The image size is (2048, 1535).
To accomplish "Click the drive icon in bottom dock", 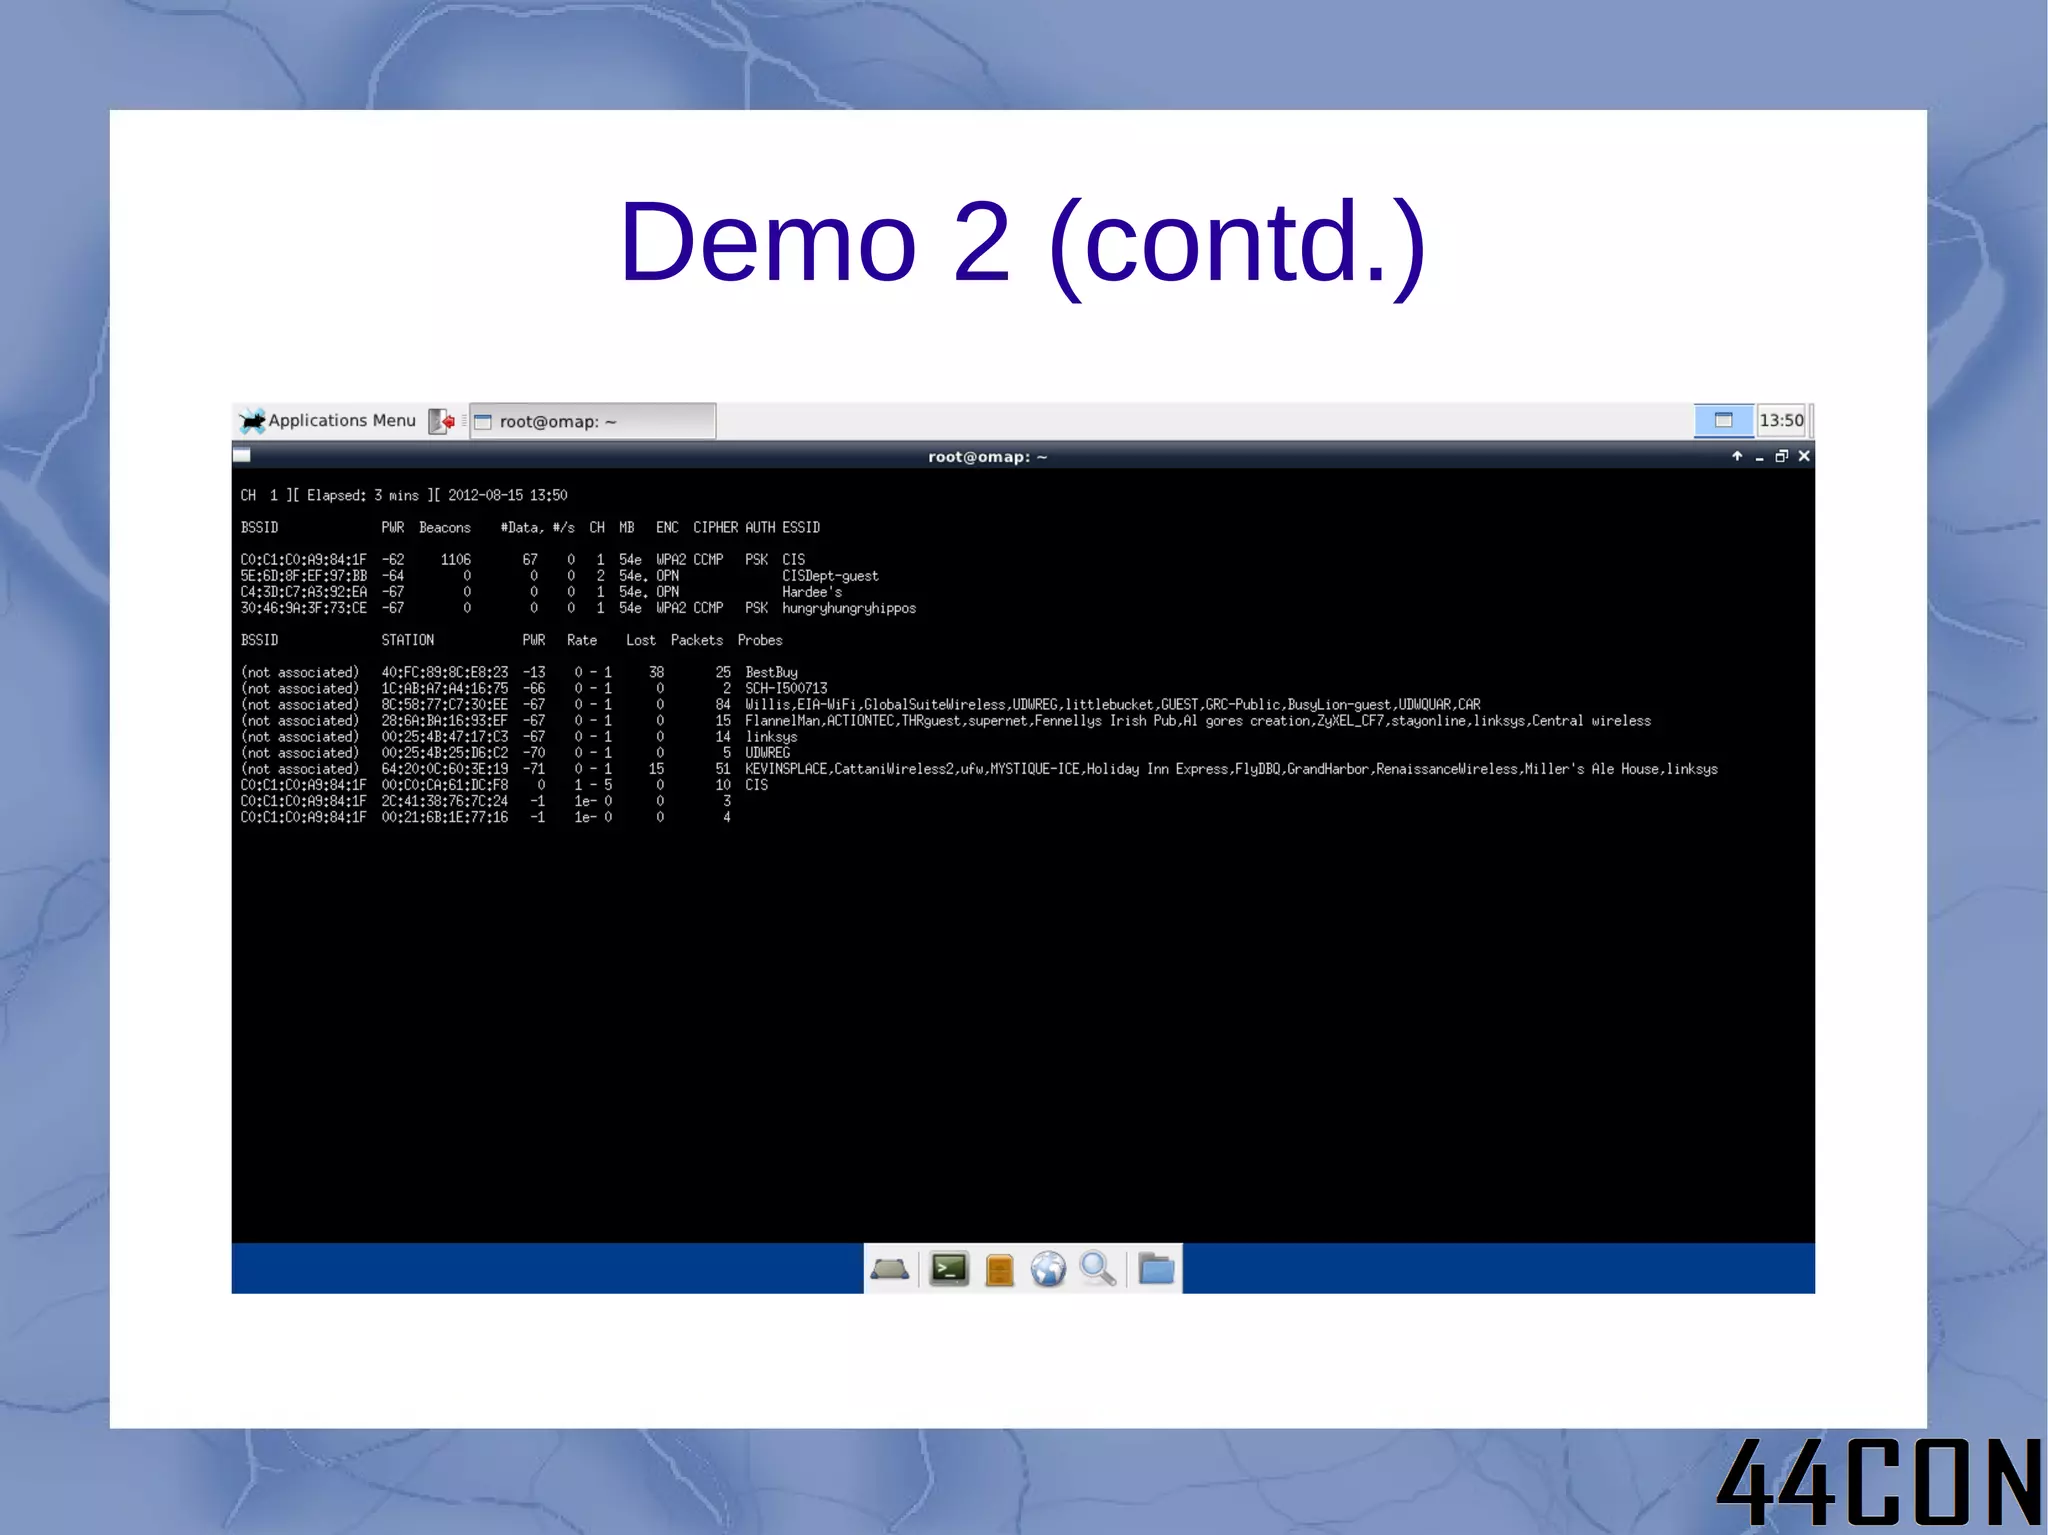I will coord(890,1269).
